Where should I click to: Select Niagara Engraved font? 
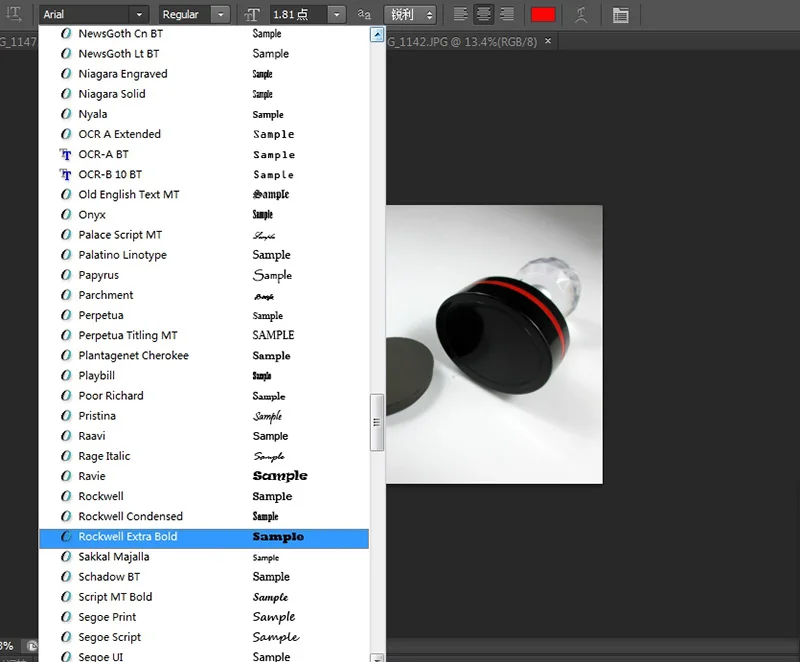click(204, 74)
